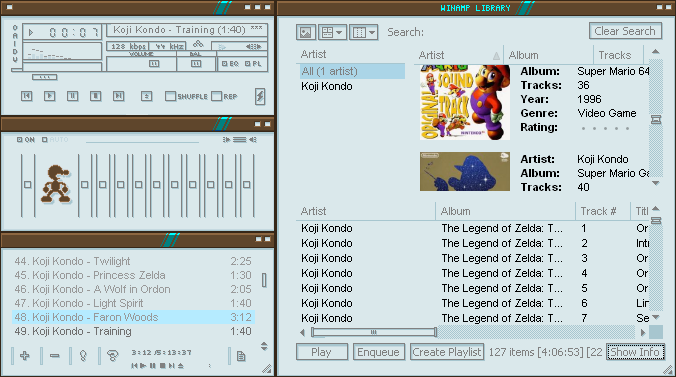
Task: Click the lightning bolt about icon
Action: [260, 96]
